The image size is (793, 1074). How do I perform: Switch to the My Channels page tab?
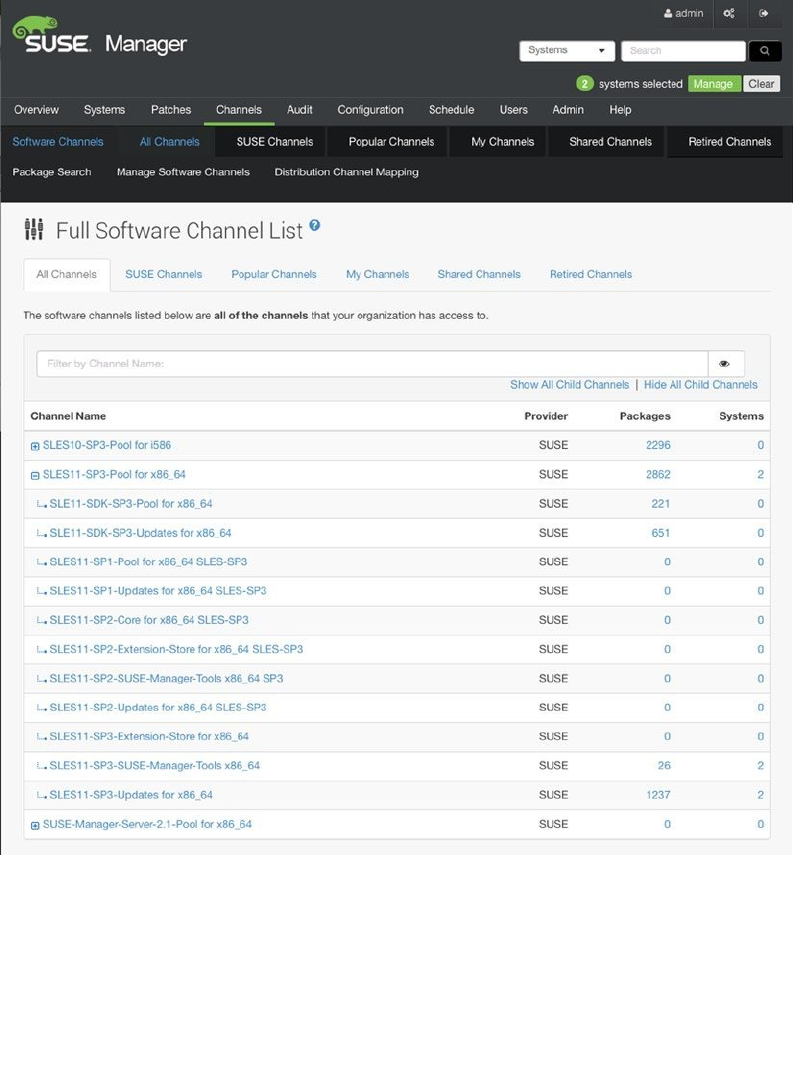point(377,274)
